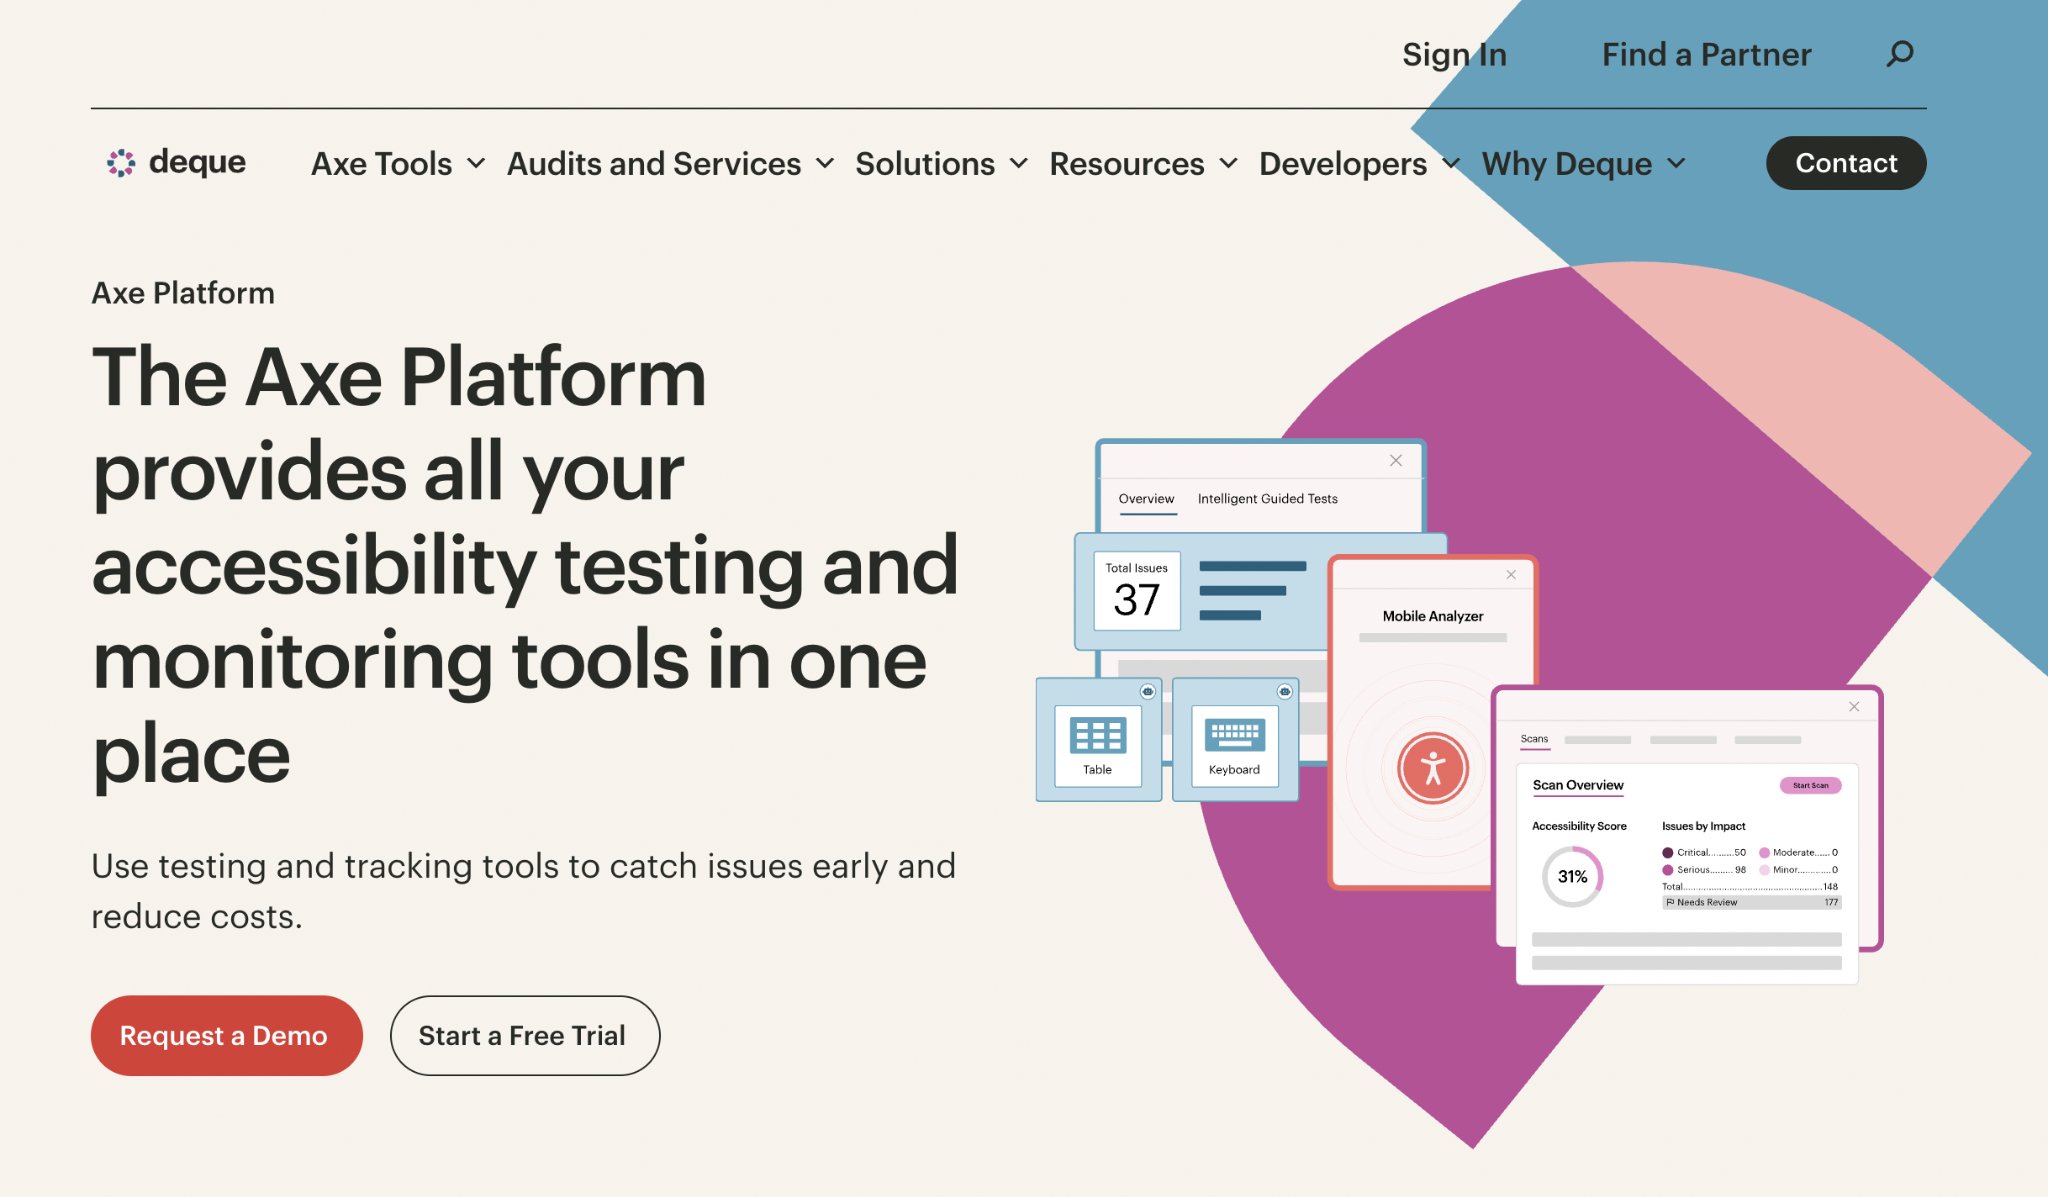Viewport: 2048px width, 1197px height.
Task: Click the Start Scan pill button
Action: click(x=1810, y=785)
